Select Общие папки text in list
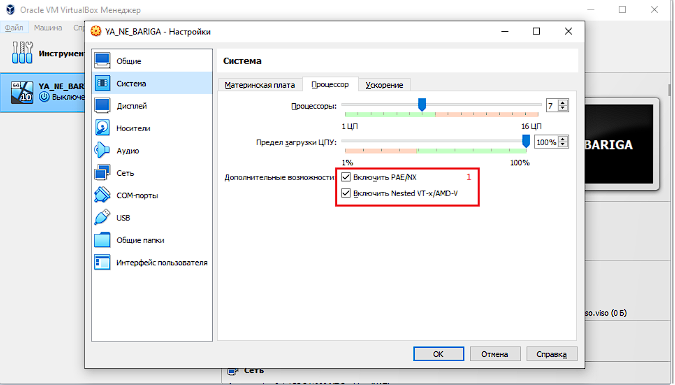675x385 pixels. [140, 240]
